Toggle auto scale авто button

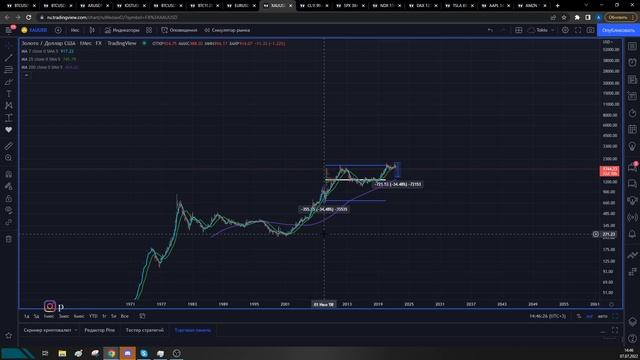click(602, 316)
